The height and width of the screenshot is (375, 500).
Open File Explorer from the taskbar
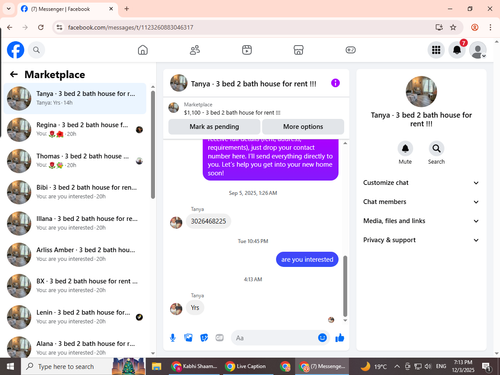pos(156,367)
